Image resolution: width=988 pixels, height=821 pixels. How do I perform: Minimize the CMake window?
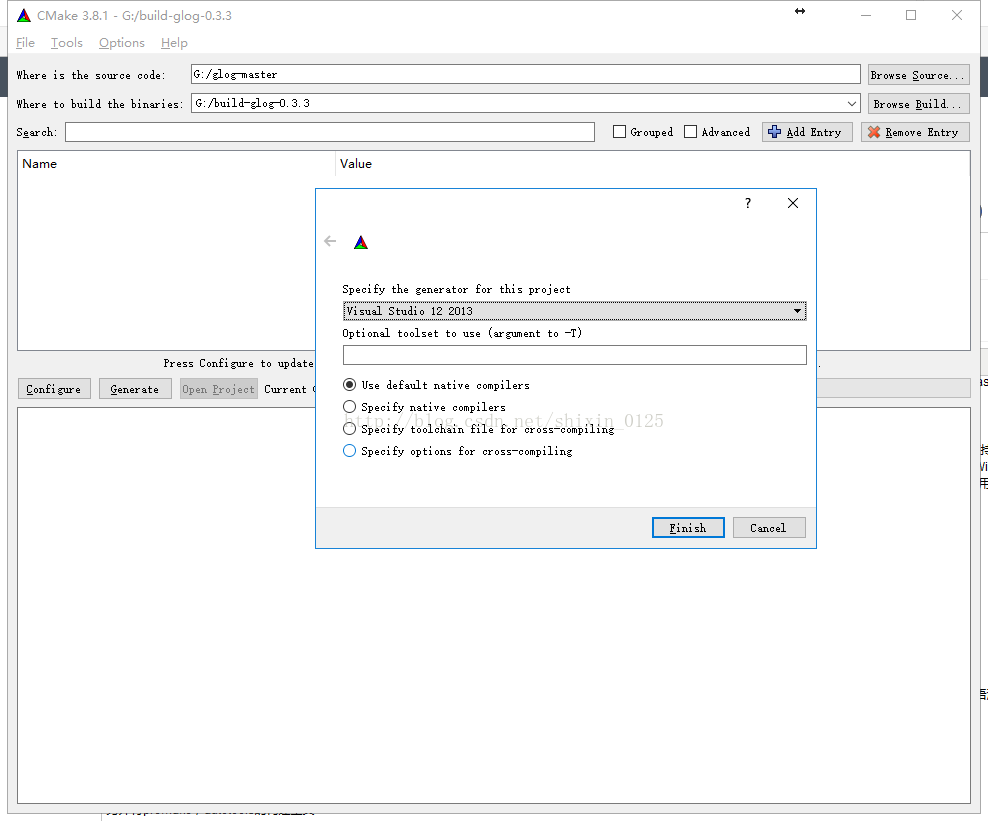click(x=866, y=15)
